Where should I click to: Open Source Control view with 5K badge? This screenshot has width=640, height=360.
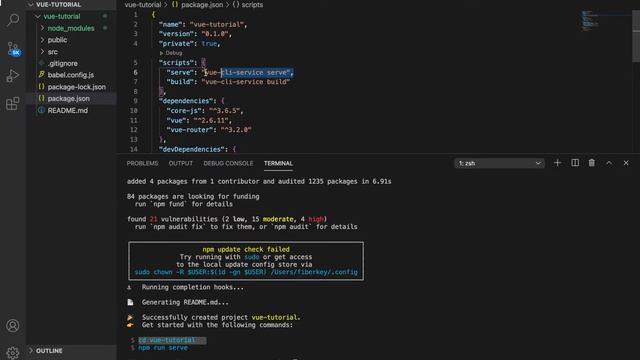pos(13,49)
